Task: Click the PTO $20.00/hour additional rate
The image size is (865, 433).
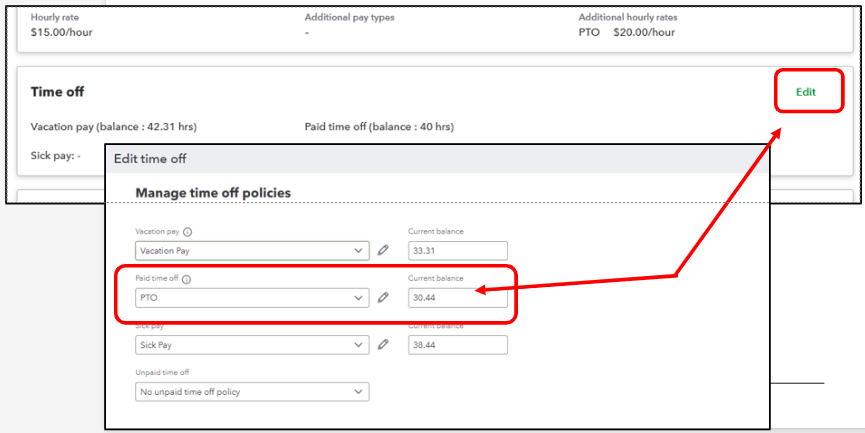Action: click(x=626, y=33)
